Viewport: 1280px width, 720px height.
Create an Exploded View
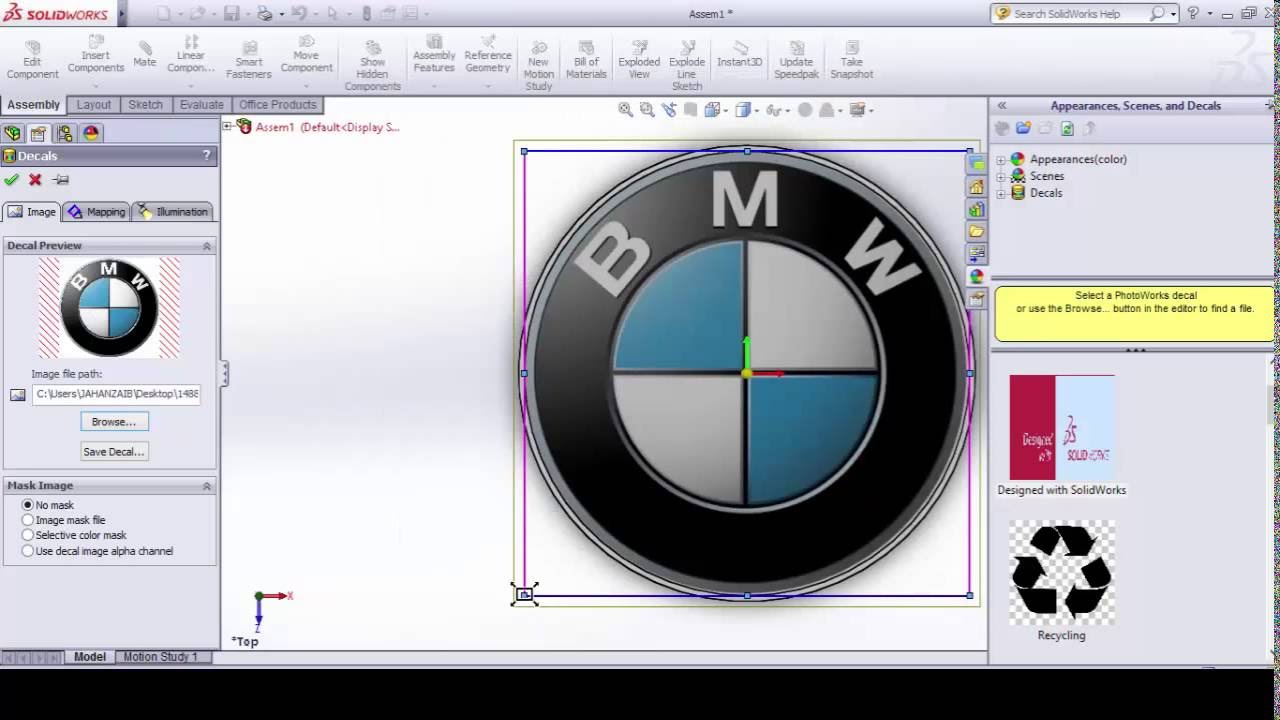(x=639, y=60)
